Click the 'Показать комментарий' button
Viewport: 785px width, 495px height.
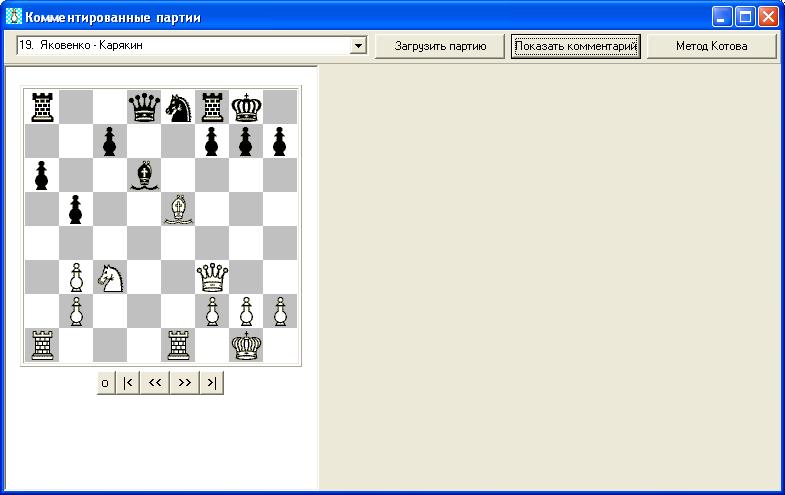(576, 46)
